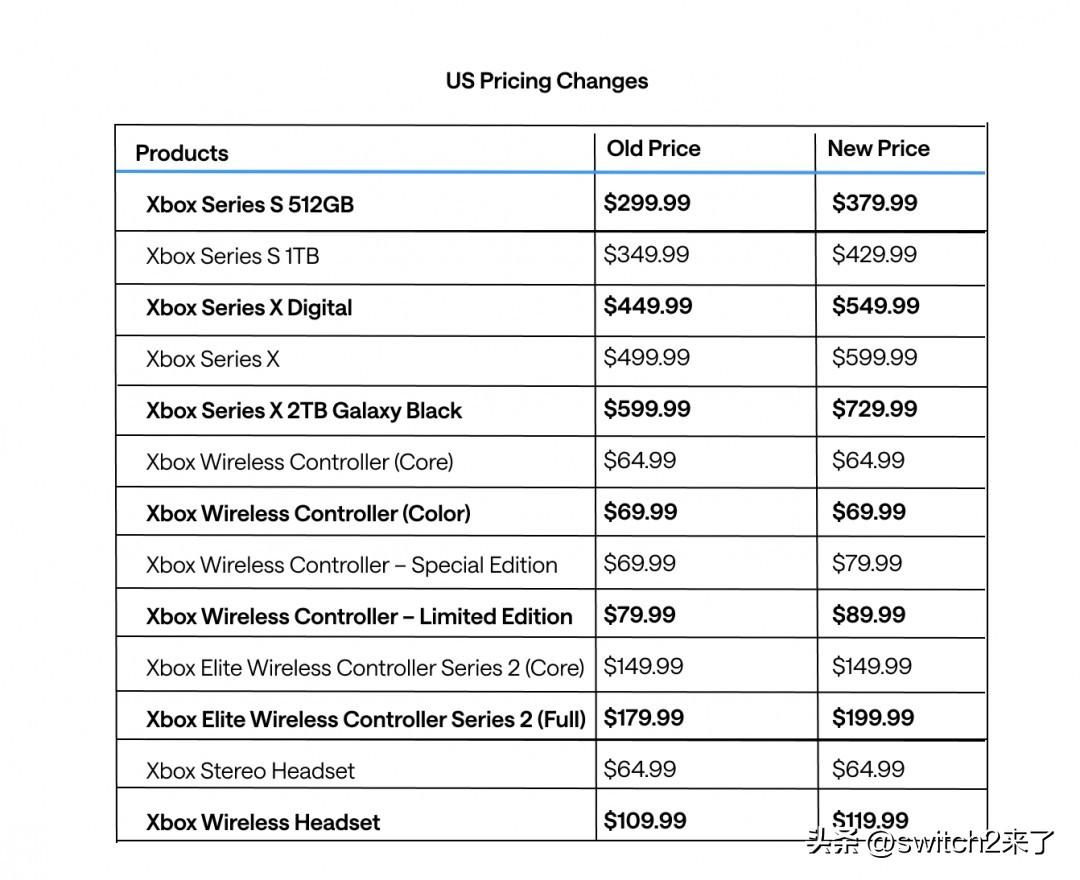Select Xbox Elite Wireless Controller Series 2 (Core)
This screenshot has width=1080, height=880.
(x=365, y=668)
